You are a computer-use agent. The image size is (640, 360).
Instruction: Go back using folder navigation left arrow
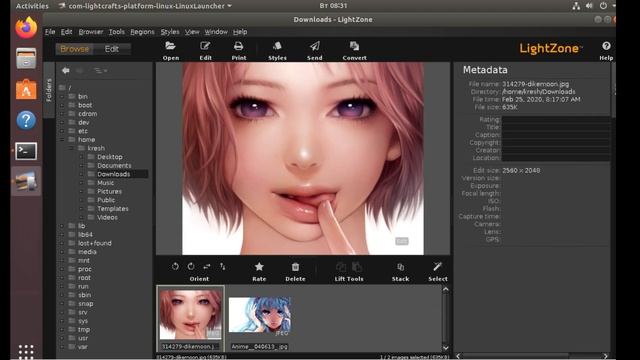click(65, 71)
